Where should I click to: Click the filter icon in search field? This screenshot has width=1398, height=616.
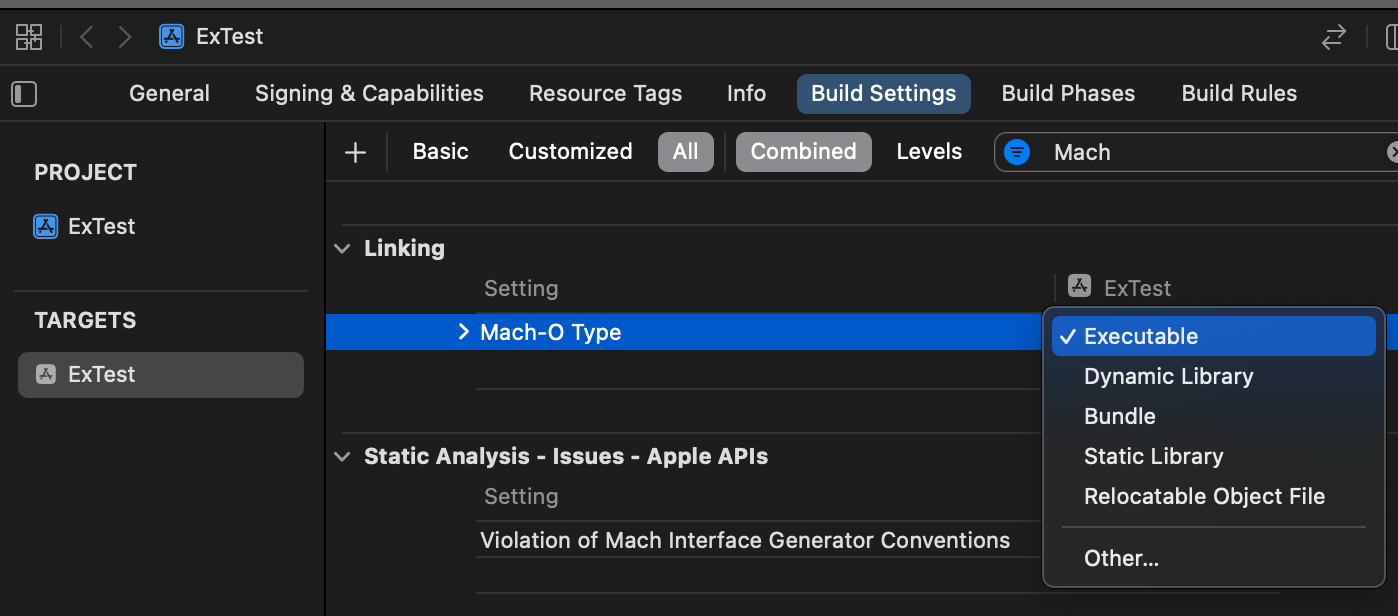click(1017, 152)
